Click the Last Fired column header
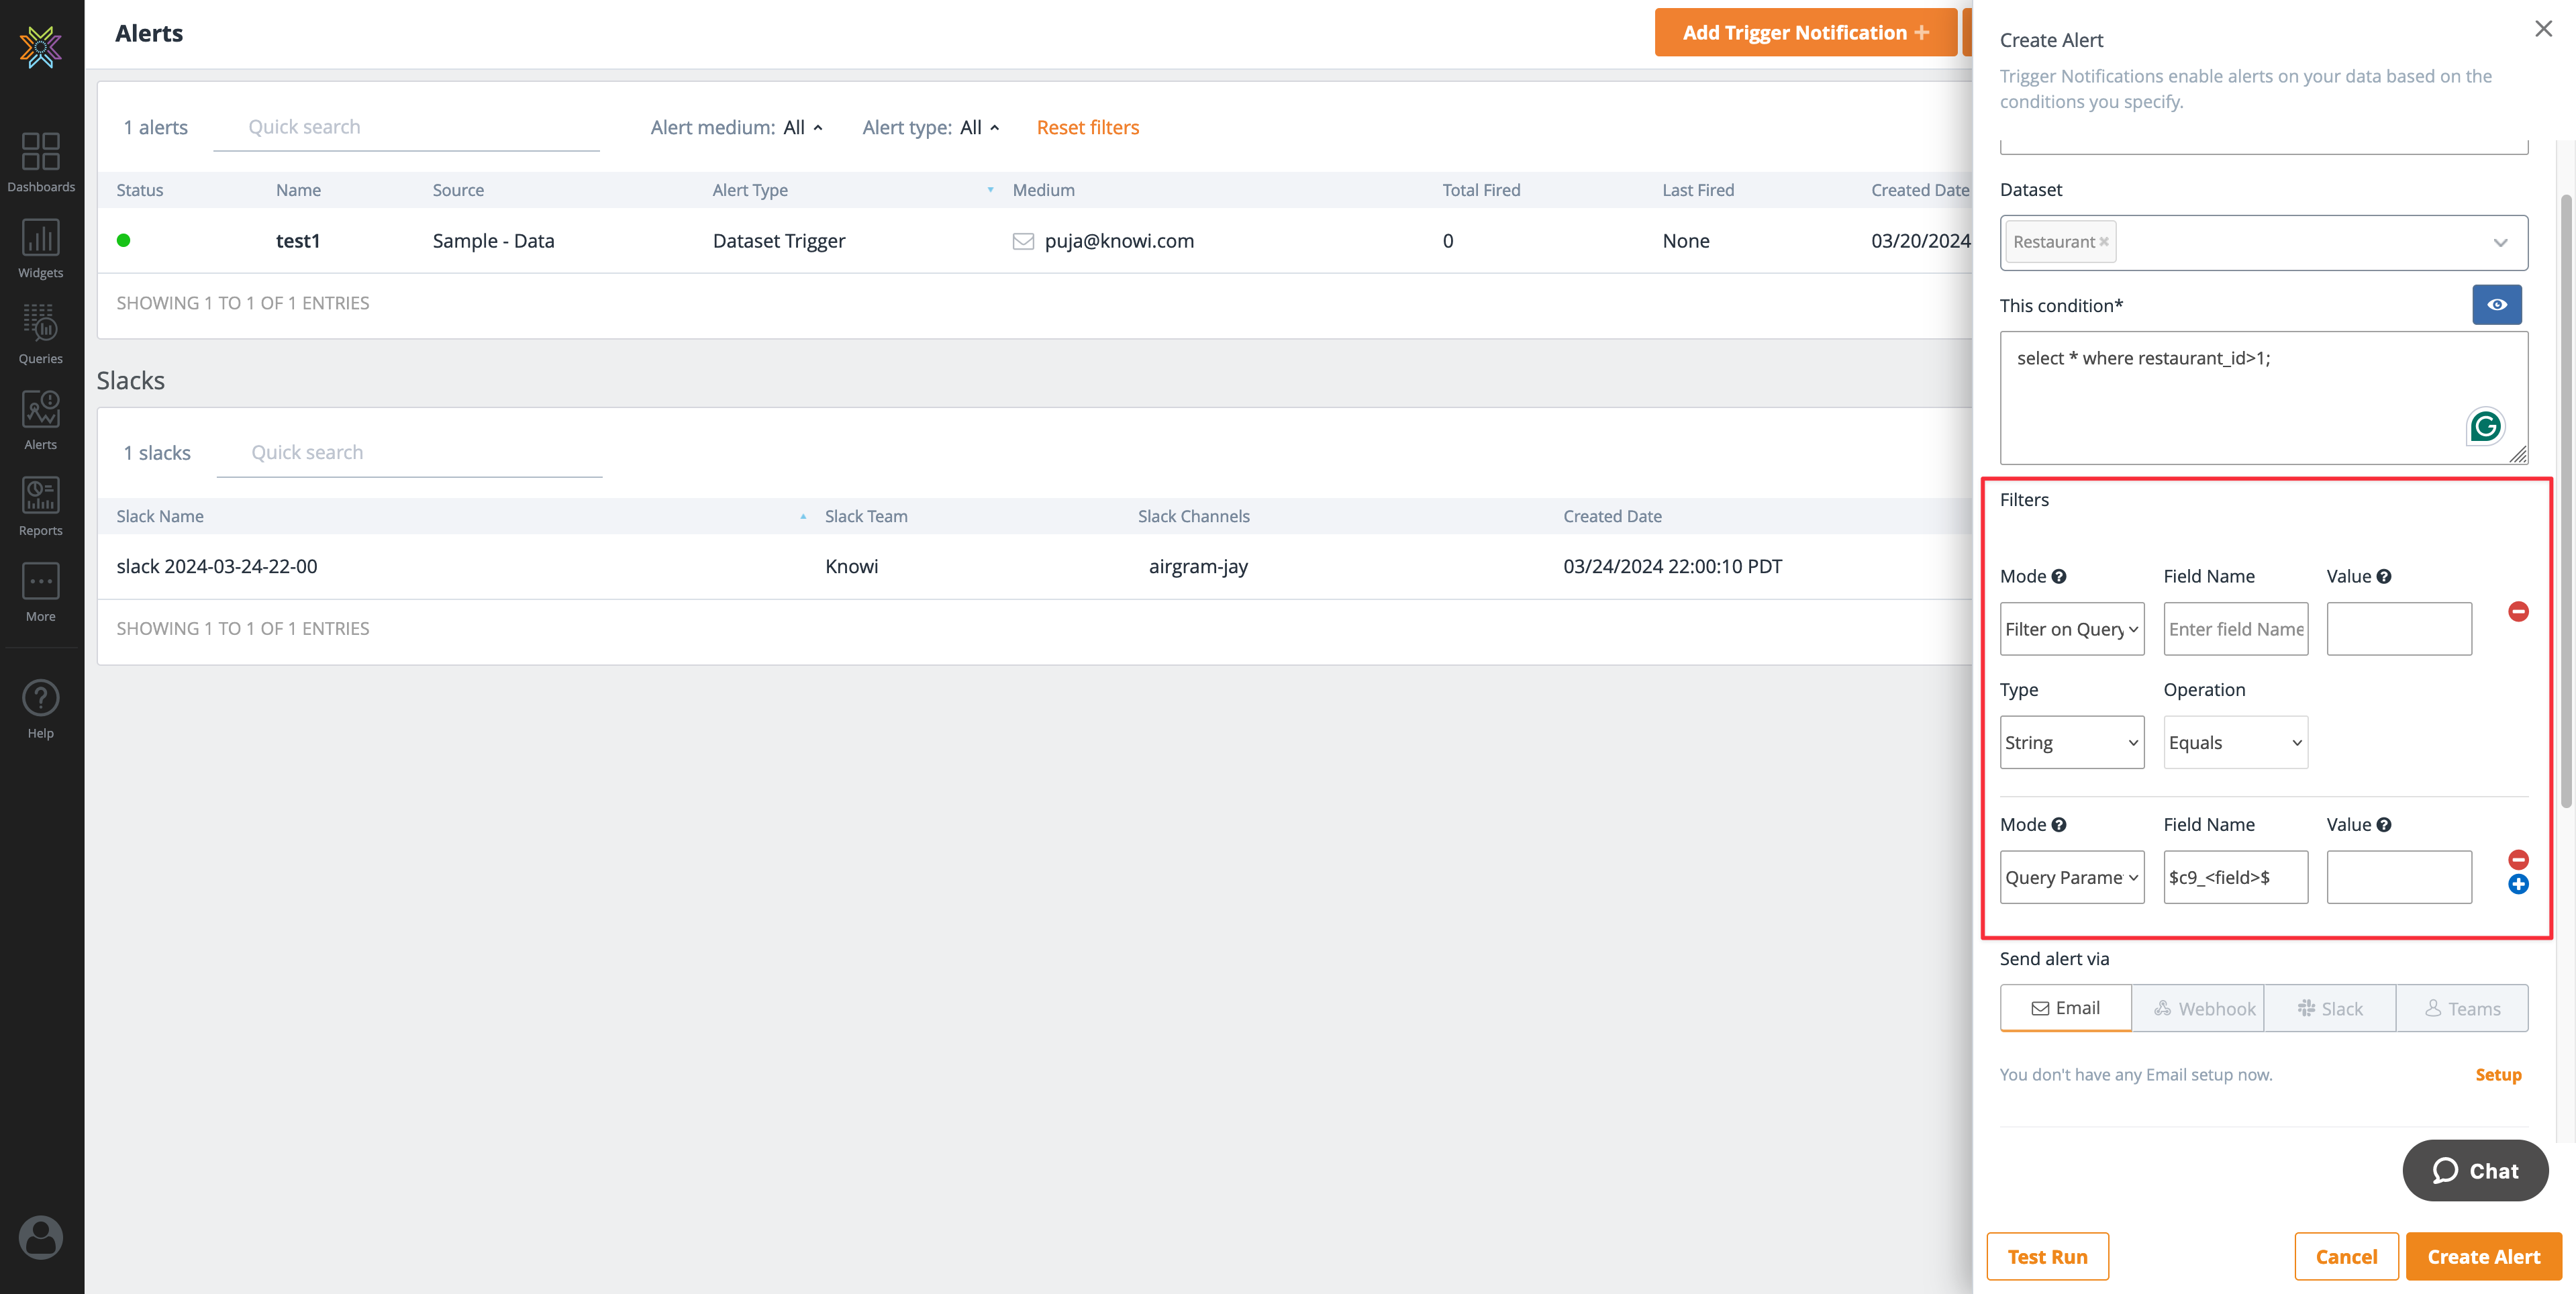 [1698, 190]
